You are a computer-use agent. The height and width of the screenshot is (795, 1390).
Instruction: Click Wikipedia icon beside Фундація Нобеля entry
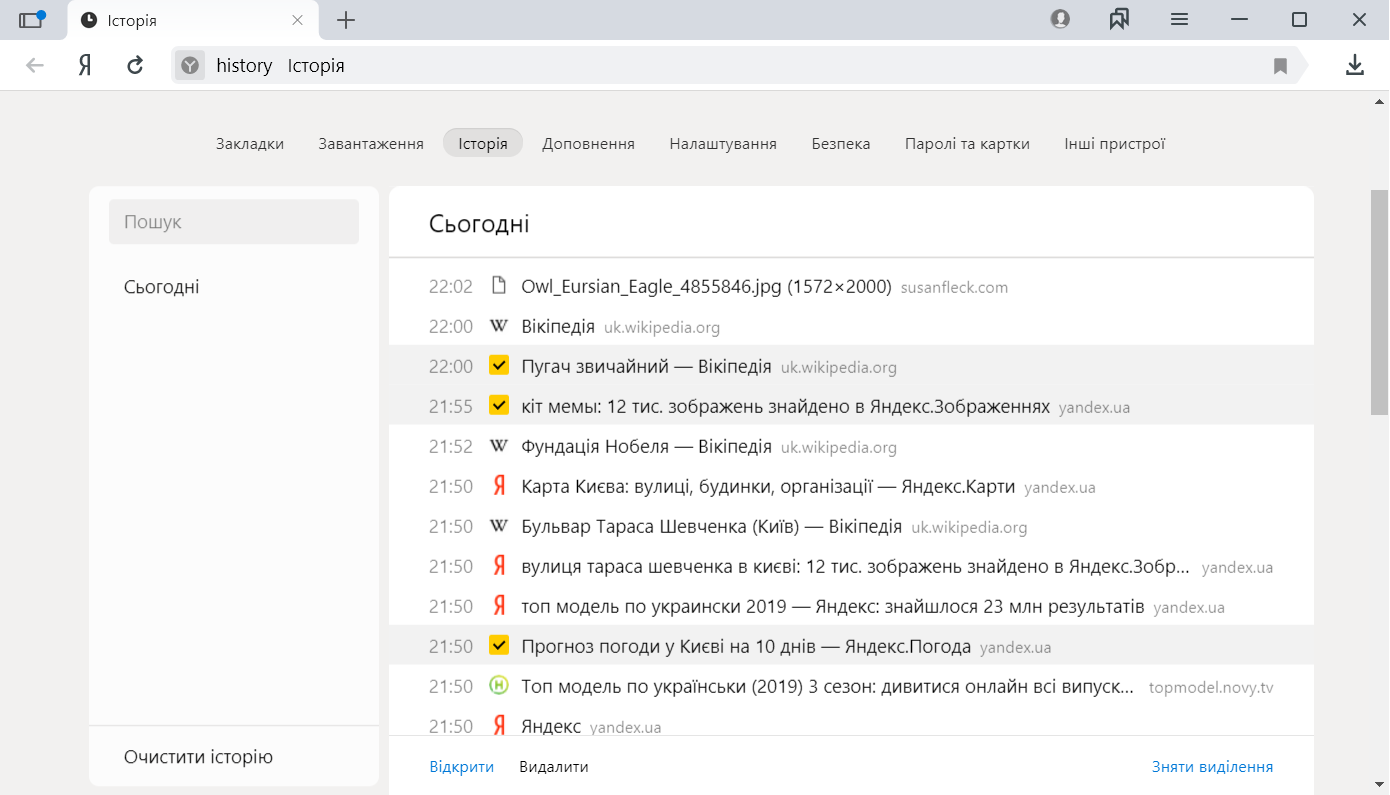click(499, 446)
